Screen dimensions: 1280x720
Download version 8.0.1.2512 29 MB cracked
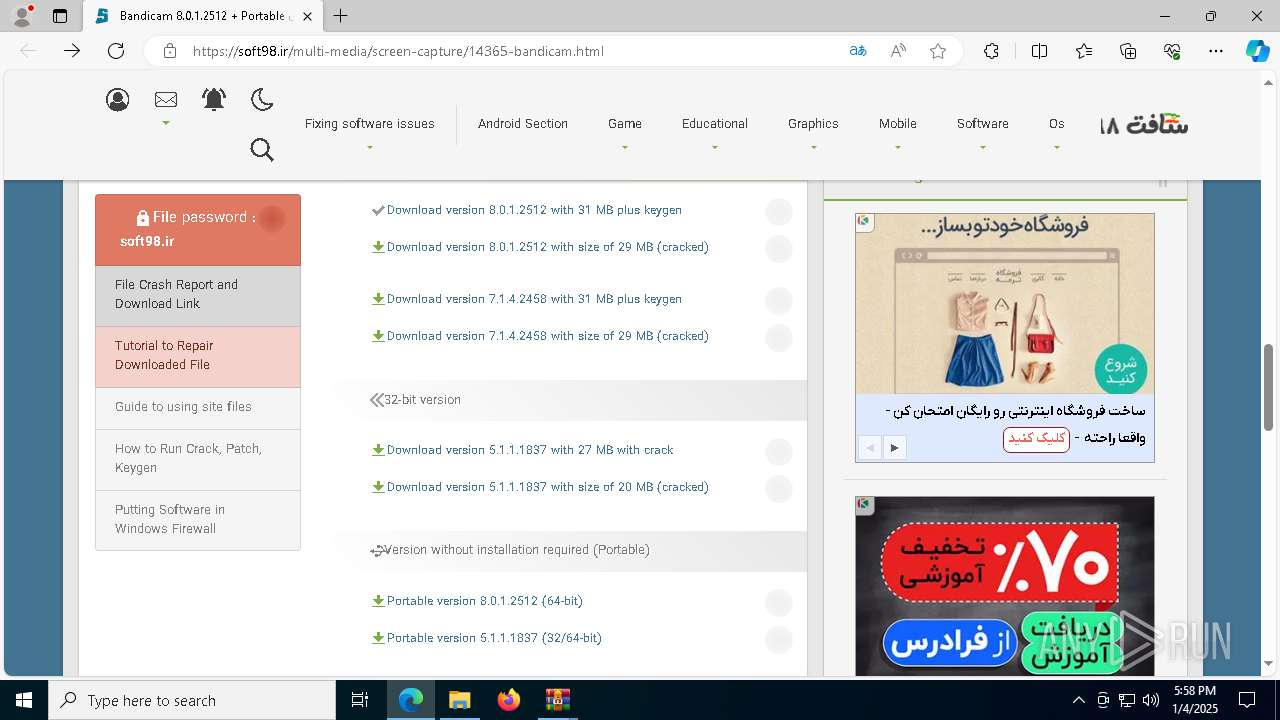547,247
